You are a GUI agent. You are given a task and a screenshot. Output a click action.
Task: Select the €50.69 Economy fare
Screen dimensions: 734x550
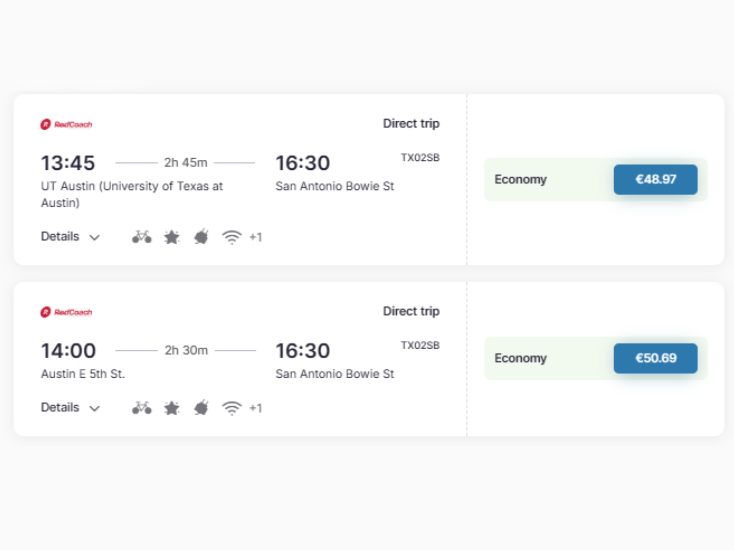click(x=655, y=358)
